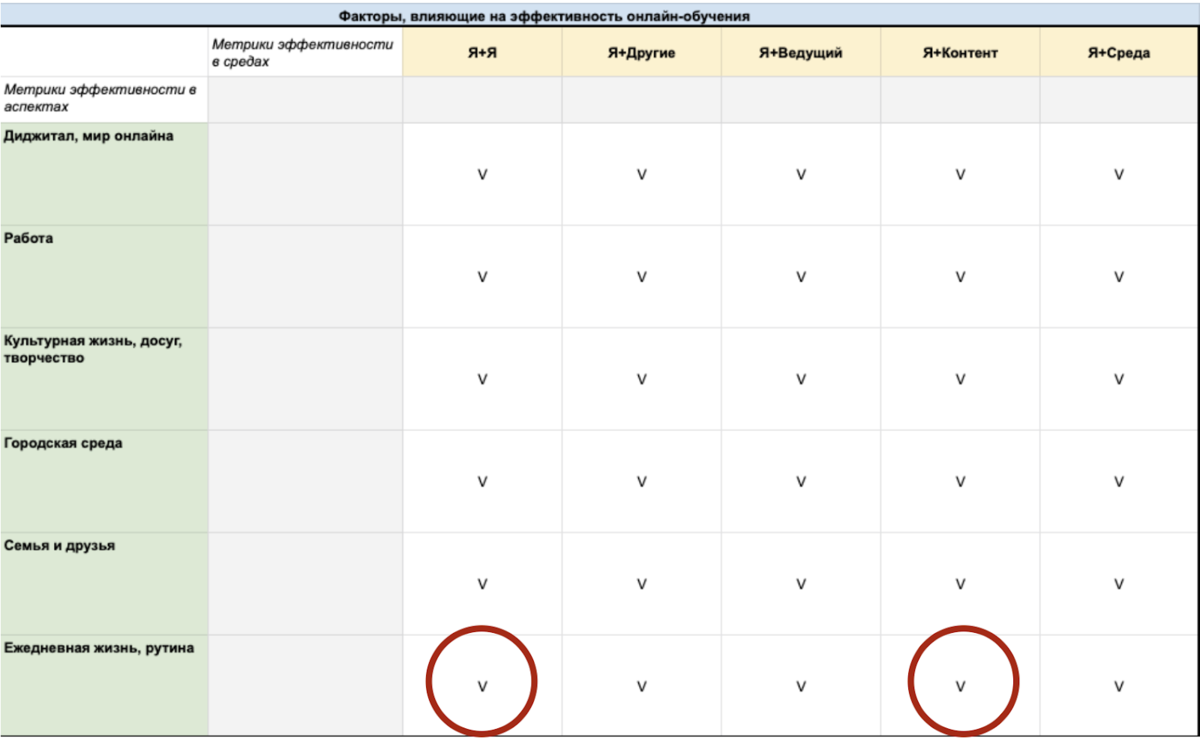This screenshot has width=1200, height=741.
Task: Click the V for Семья и друзья under Я+Среда
Action: tap(1119, 584)
